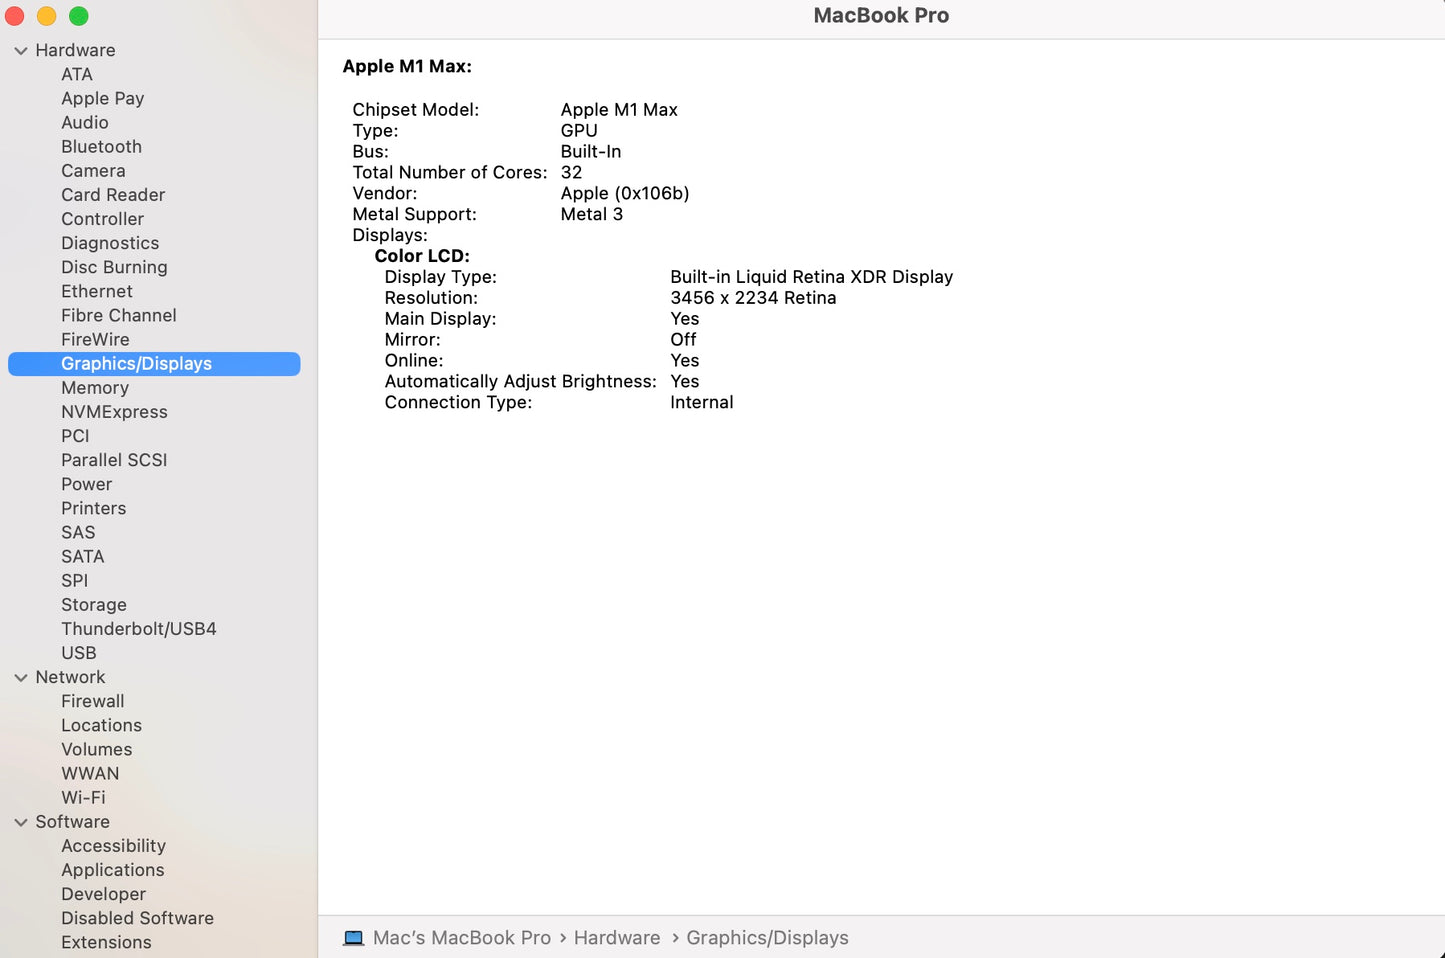1445x958 pixels.
Task: Select the Apple M1 Max heading
Action: (x=407, y=67)
